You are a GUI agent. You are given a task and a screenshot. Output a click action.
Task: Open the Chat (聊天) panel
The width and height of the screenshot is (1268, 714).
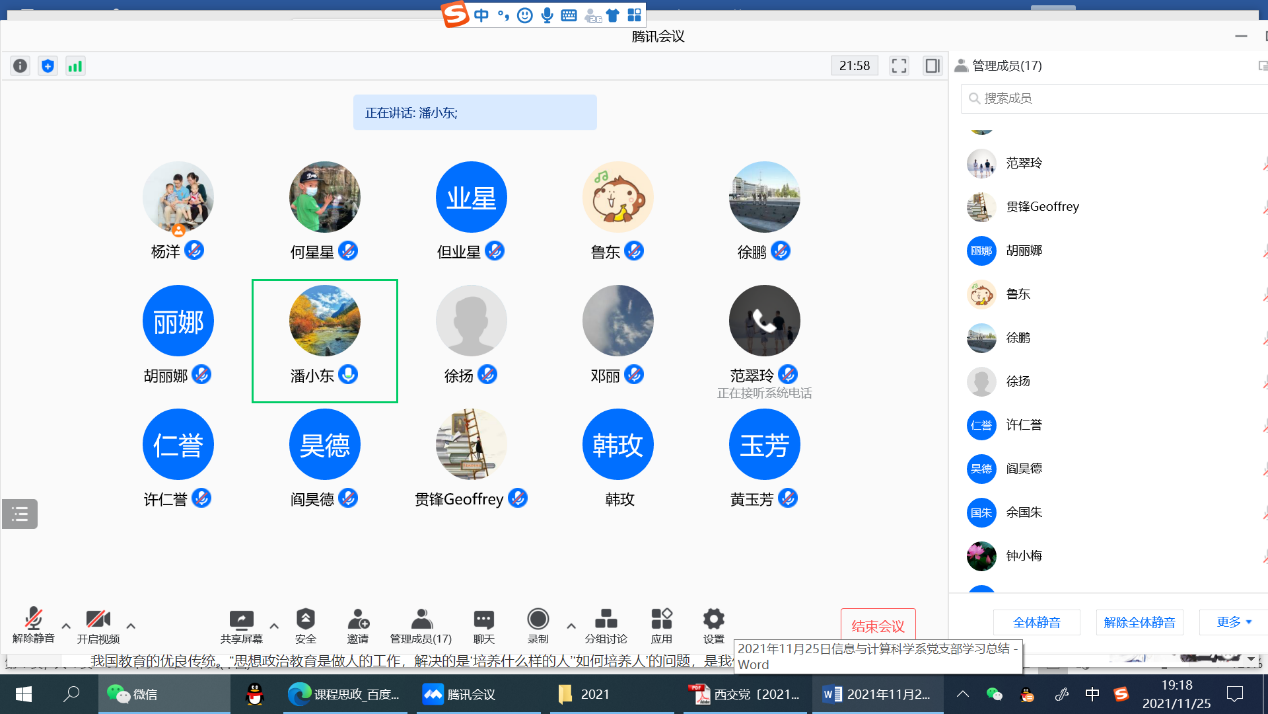click(x=484, y=626)
